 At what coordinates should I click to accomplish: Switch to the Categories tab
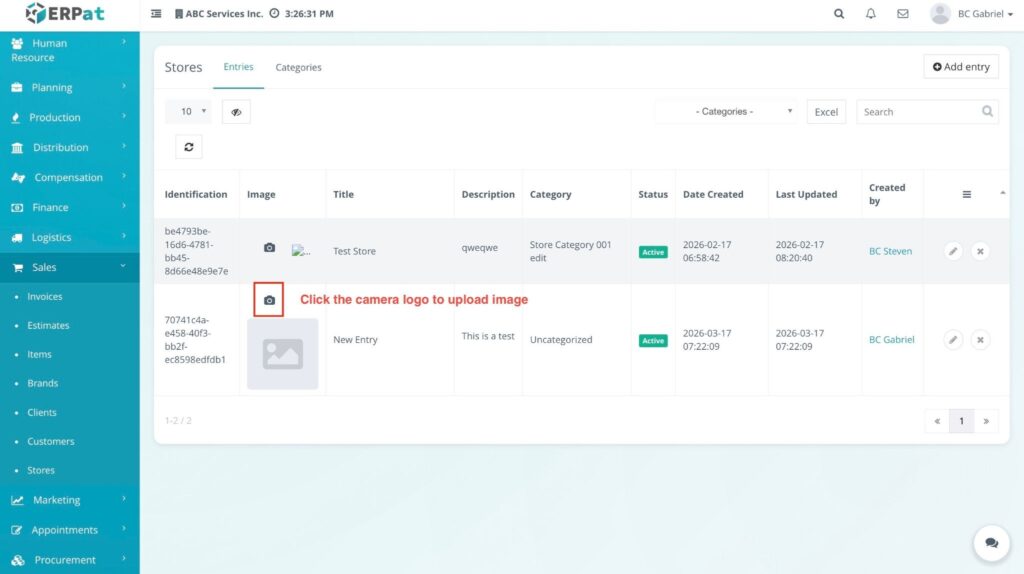[298, 68]
